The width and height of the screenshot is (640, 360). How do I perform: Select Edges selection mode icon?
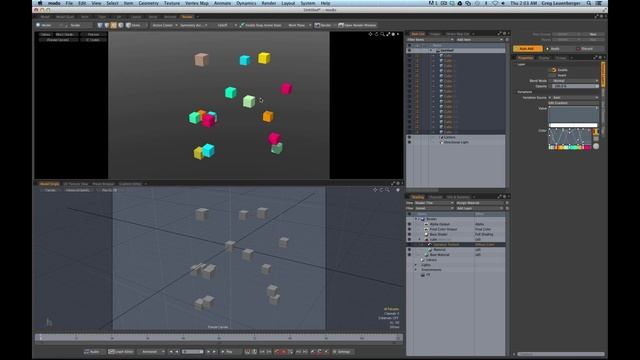[x=107, y=25]
